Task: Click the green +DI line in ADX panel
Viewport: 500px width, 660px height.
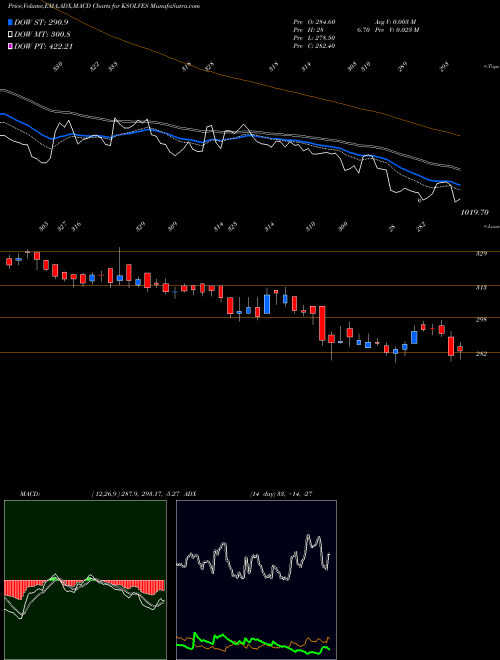Action: point(253,643)
